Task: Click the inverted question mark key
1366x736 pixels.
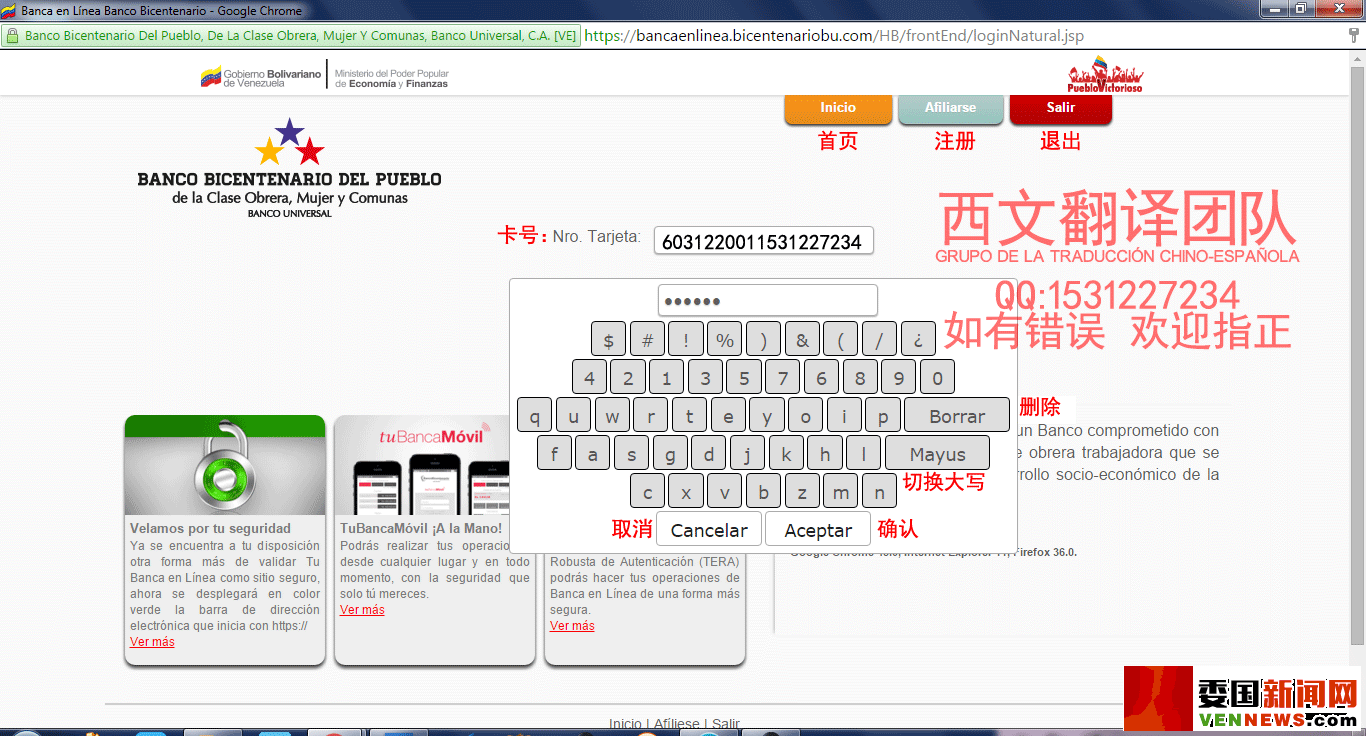Action: (918, 339)
